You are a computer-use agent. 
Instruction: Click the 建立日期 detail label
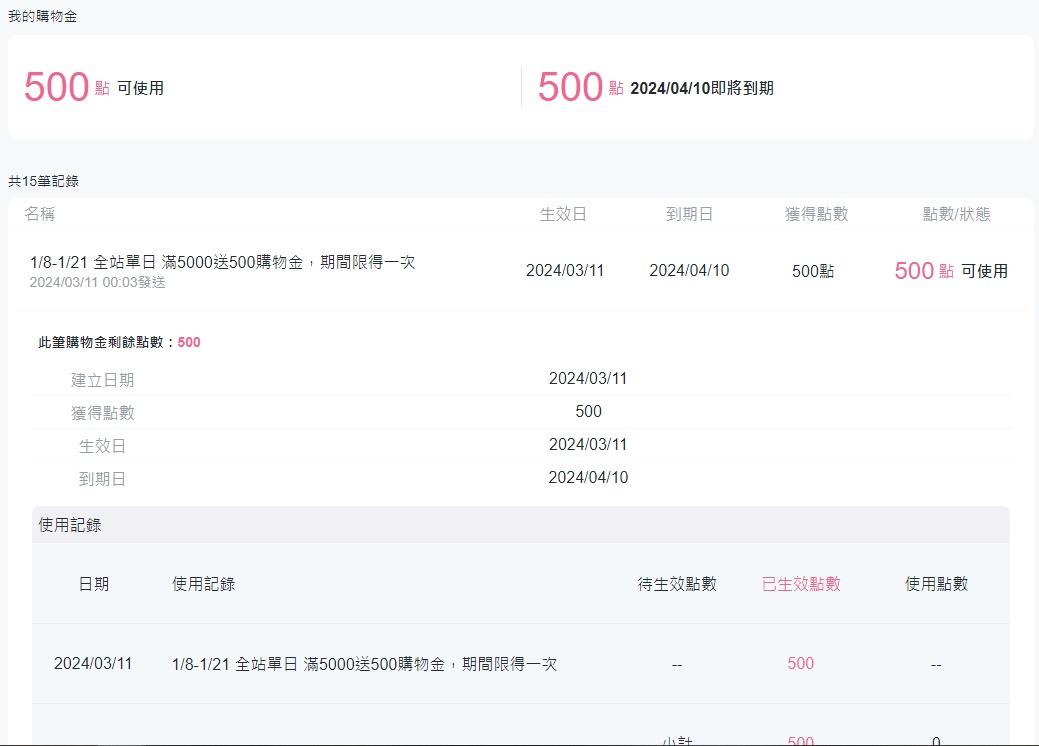102,380
